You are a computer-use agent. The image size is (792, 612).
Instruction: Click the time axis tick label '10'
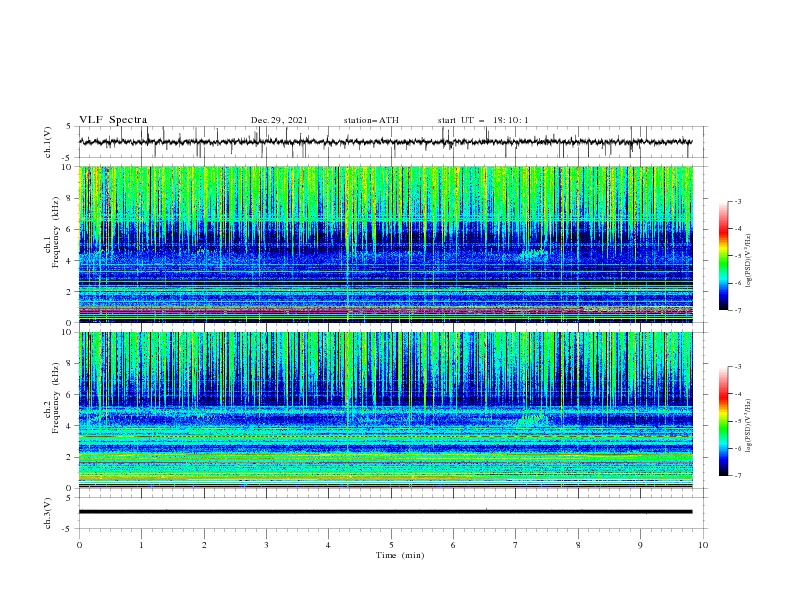(x=703, y=545)
